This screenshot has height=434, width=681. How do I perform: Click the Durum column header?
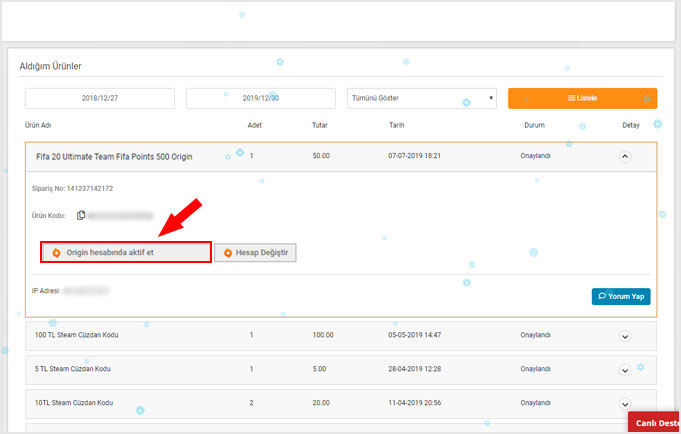pos(534,125)
